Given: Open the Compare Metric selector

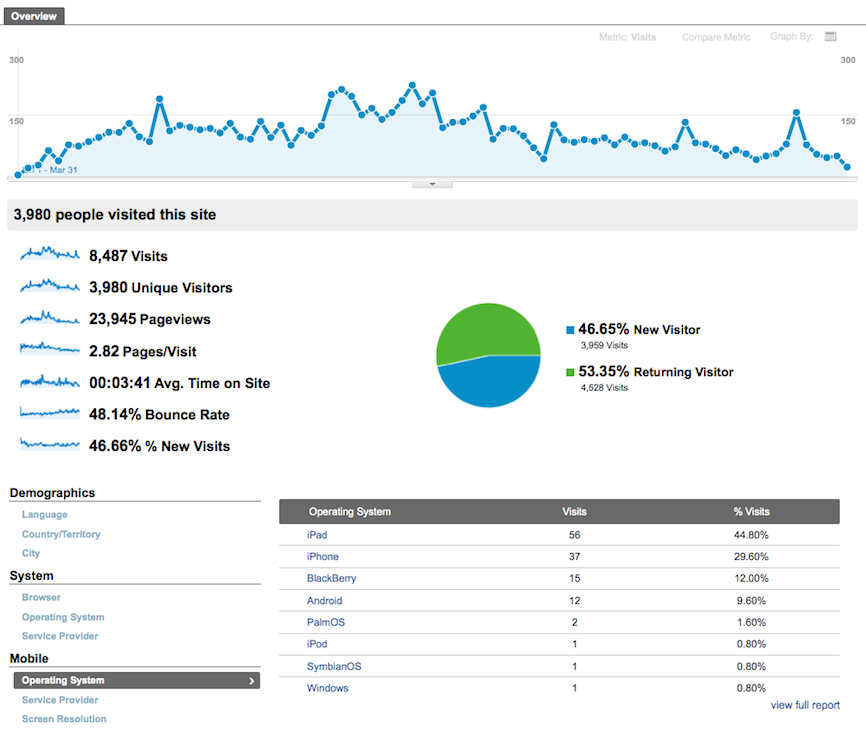Looking at the screenshot, I should point(716,37).
